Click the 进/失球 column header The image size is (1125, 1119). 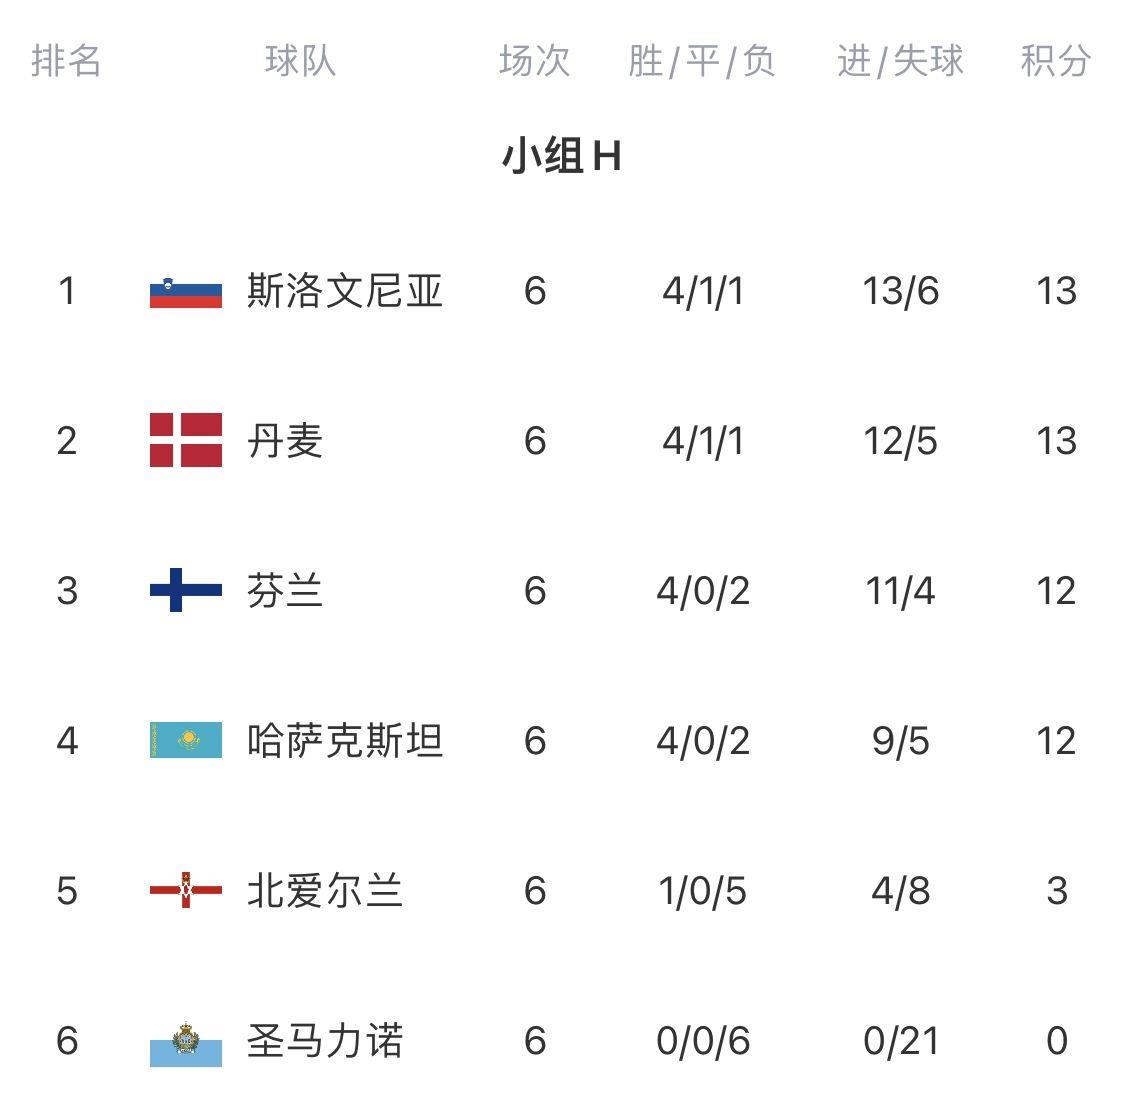point(900,61)
